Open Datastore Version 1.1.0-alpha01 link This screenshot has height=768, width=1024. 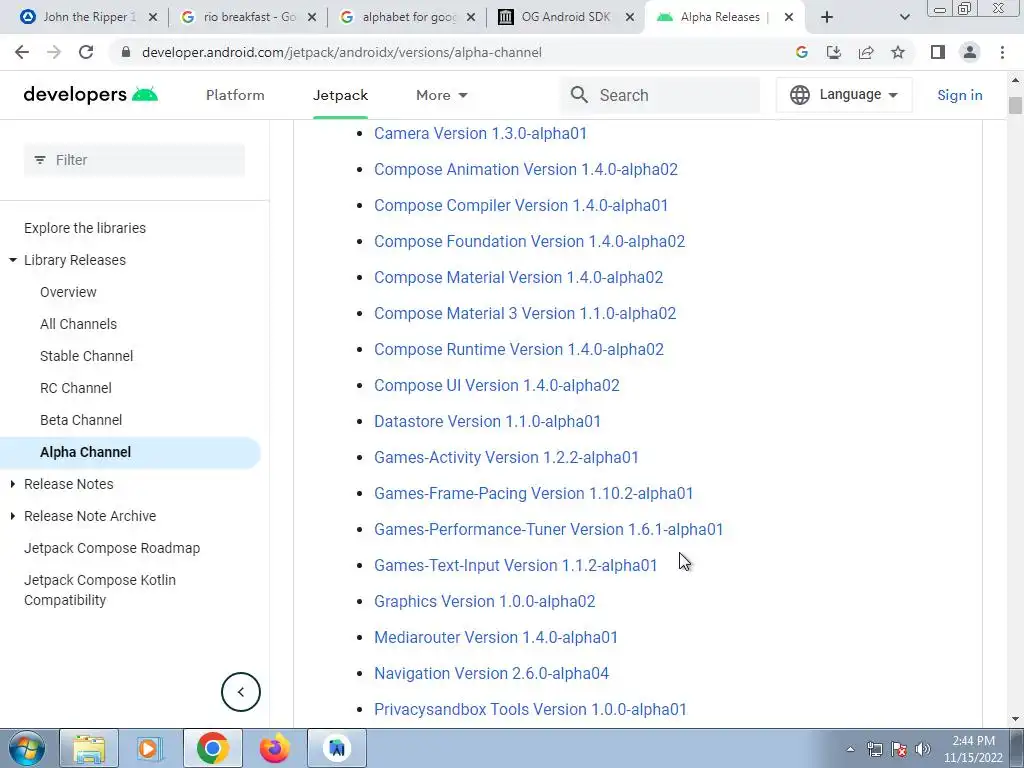487,421
